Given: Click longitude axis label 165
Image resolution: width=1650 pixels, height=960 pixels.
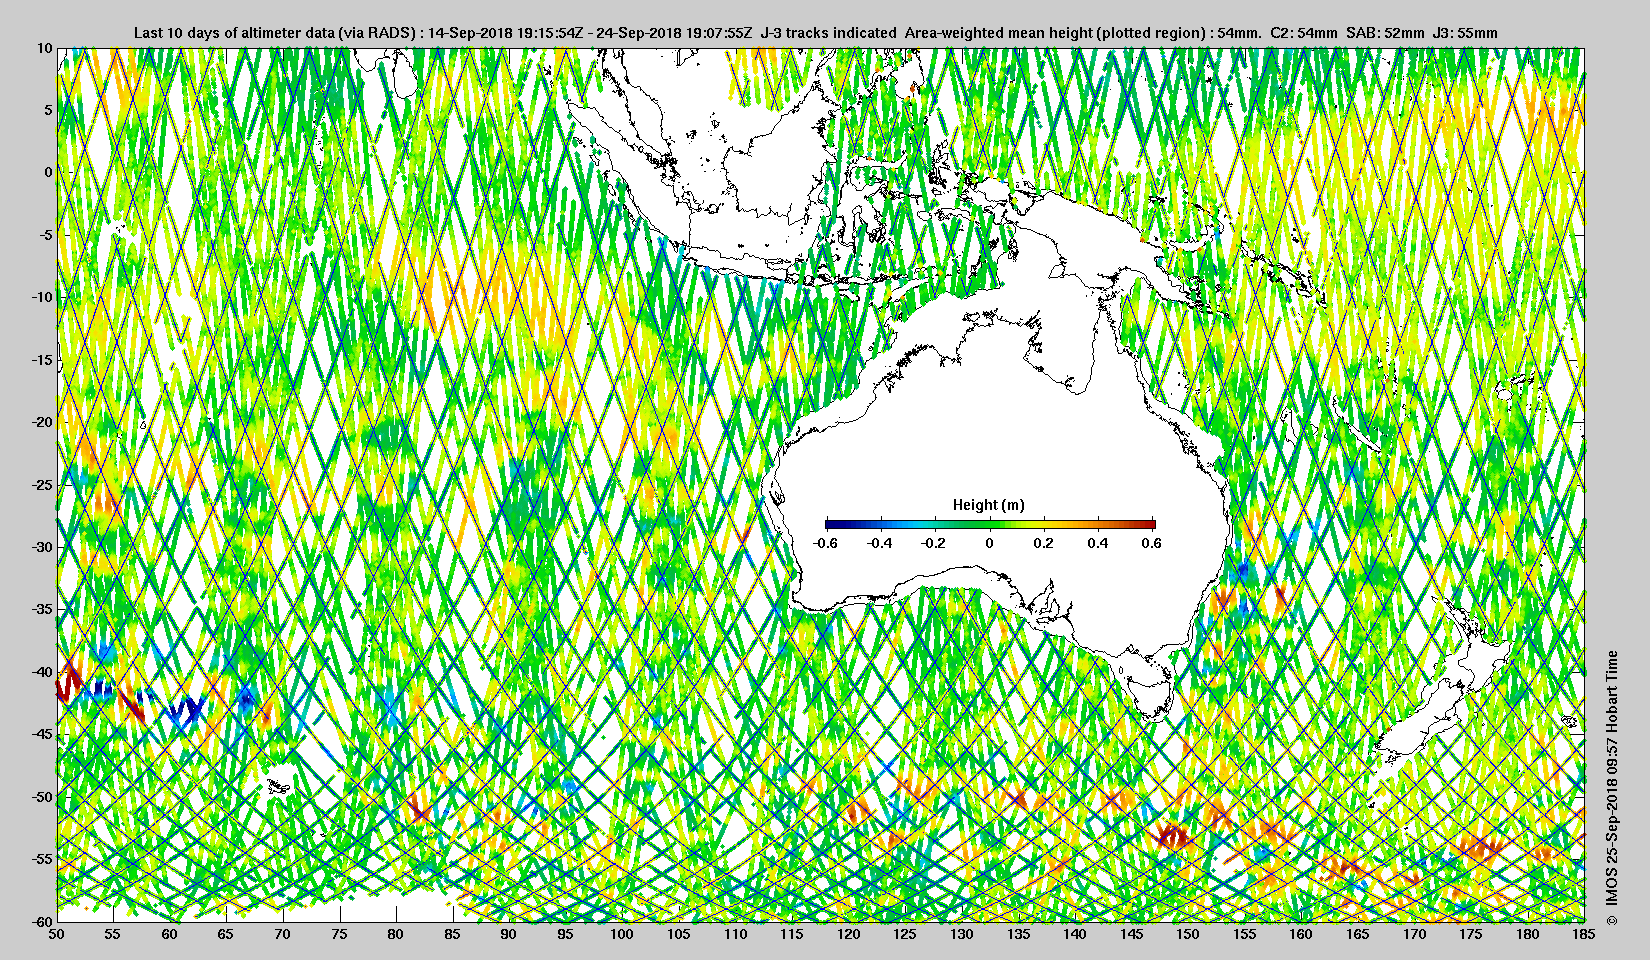Looking at the screenshot, I should (x=1358, y=934).
